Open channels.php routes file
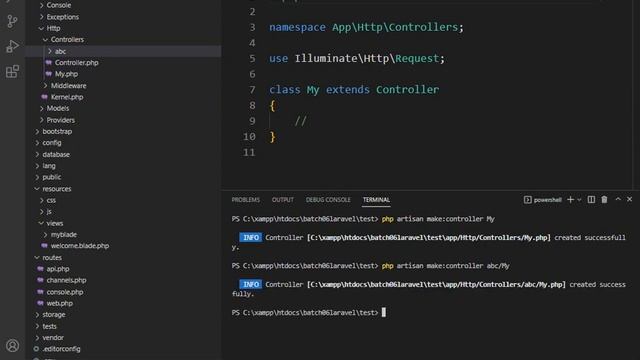The height and width of the screenshot is (360, 640). (67, 280)
